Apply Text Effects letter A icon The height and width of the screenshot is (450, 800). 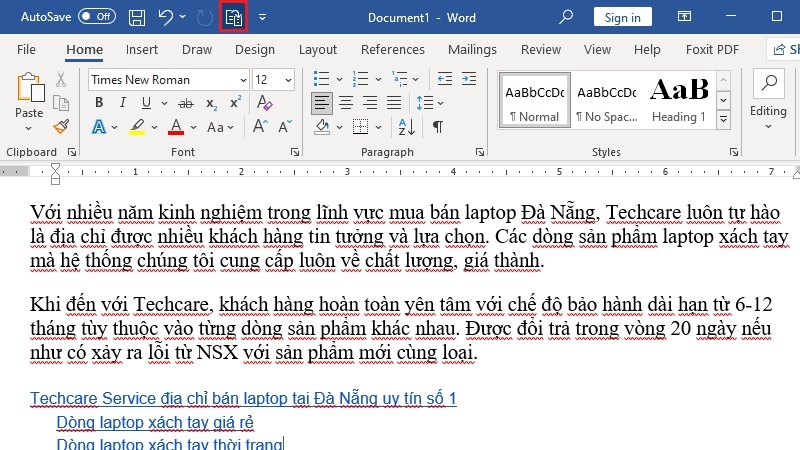[98, 127]
